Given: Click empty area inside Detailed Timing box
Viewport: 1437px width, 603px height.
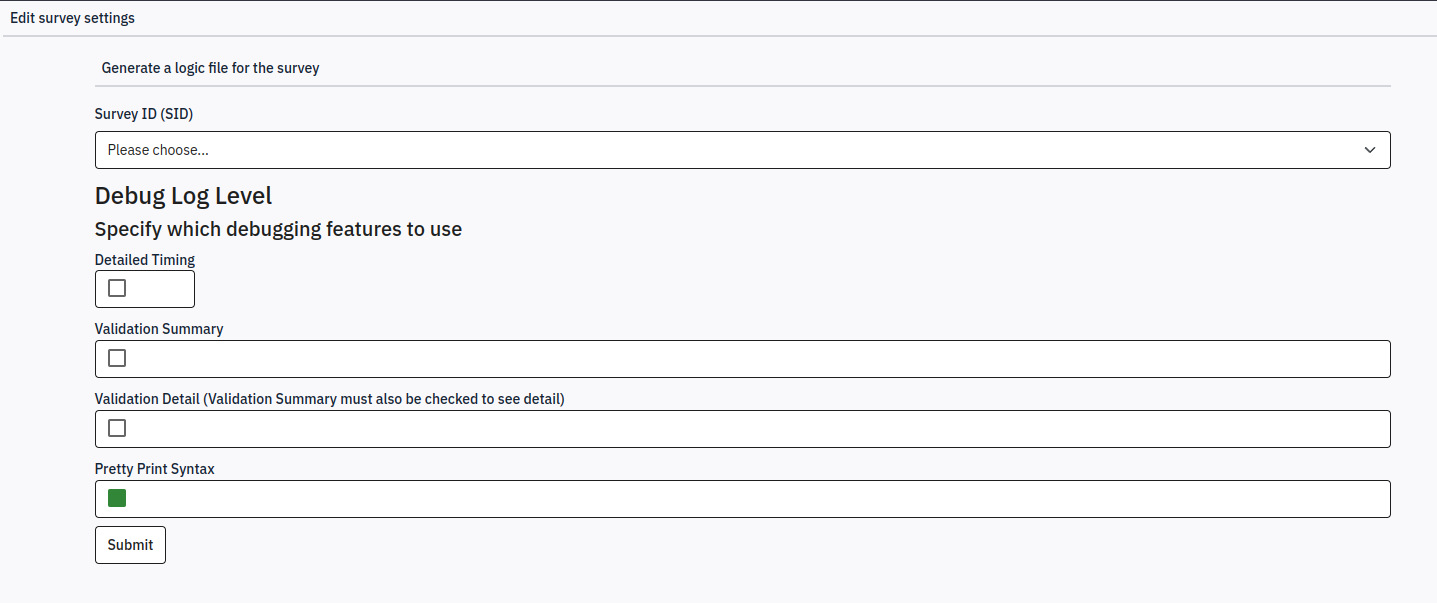Looking at the screenshot, I should click(x=162, y=289).
